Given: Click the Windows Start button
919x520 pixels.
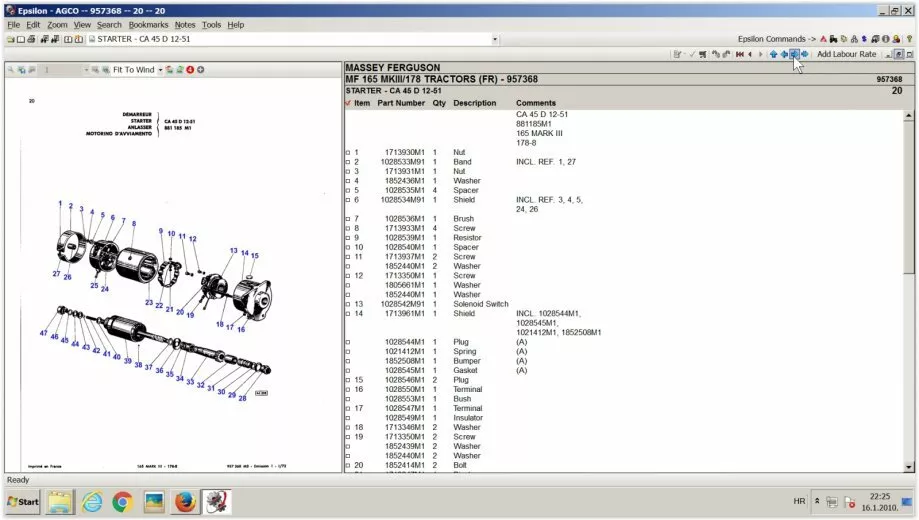Looking at the screenshot, I should pos(23,502).
